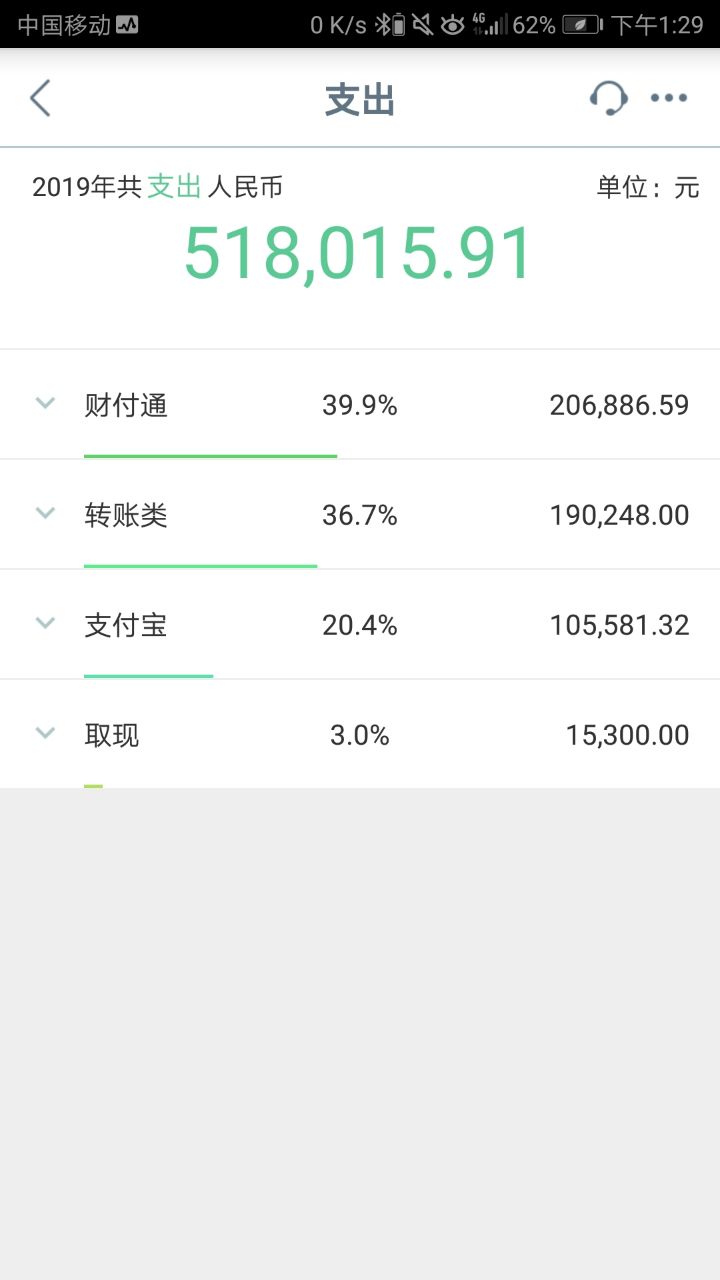Expand the 财付通 category chevron
The height and width of the screenshot is (1280, 720).
45,403
